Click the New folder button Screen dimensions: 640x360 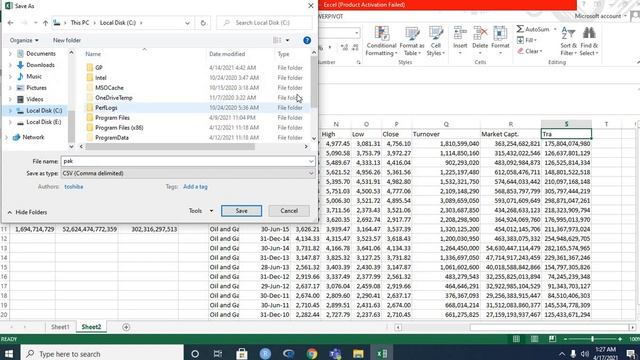67,40
